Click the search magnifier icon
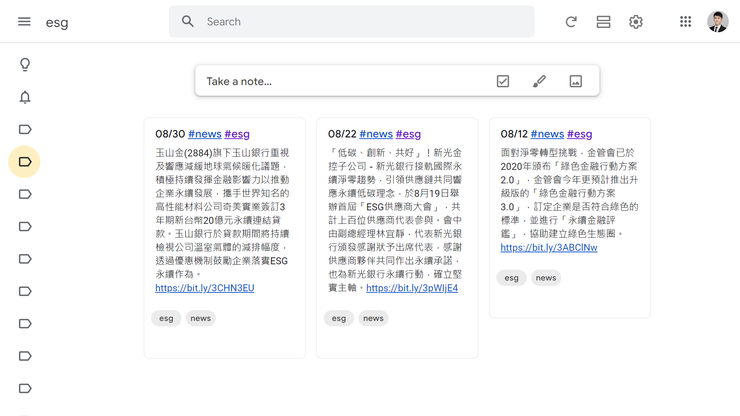This screenshot has height=416, width=740. click(188, 22)
